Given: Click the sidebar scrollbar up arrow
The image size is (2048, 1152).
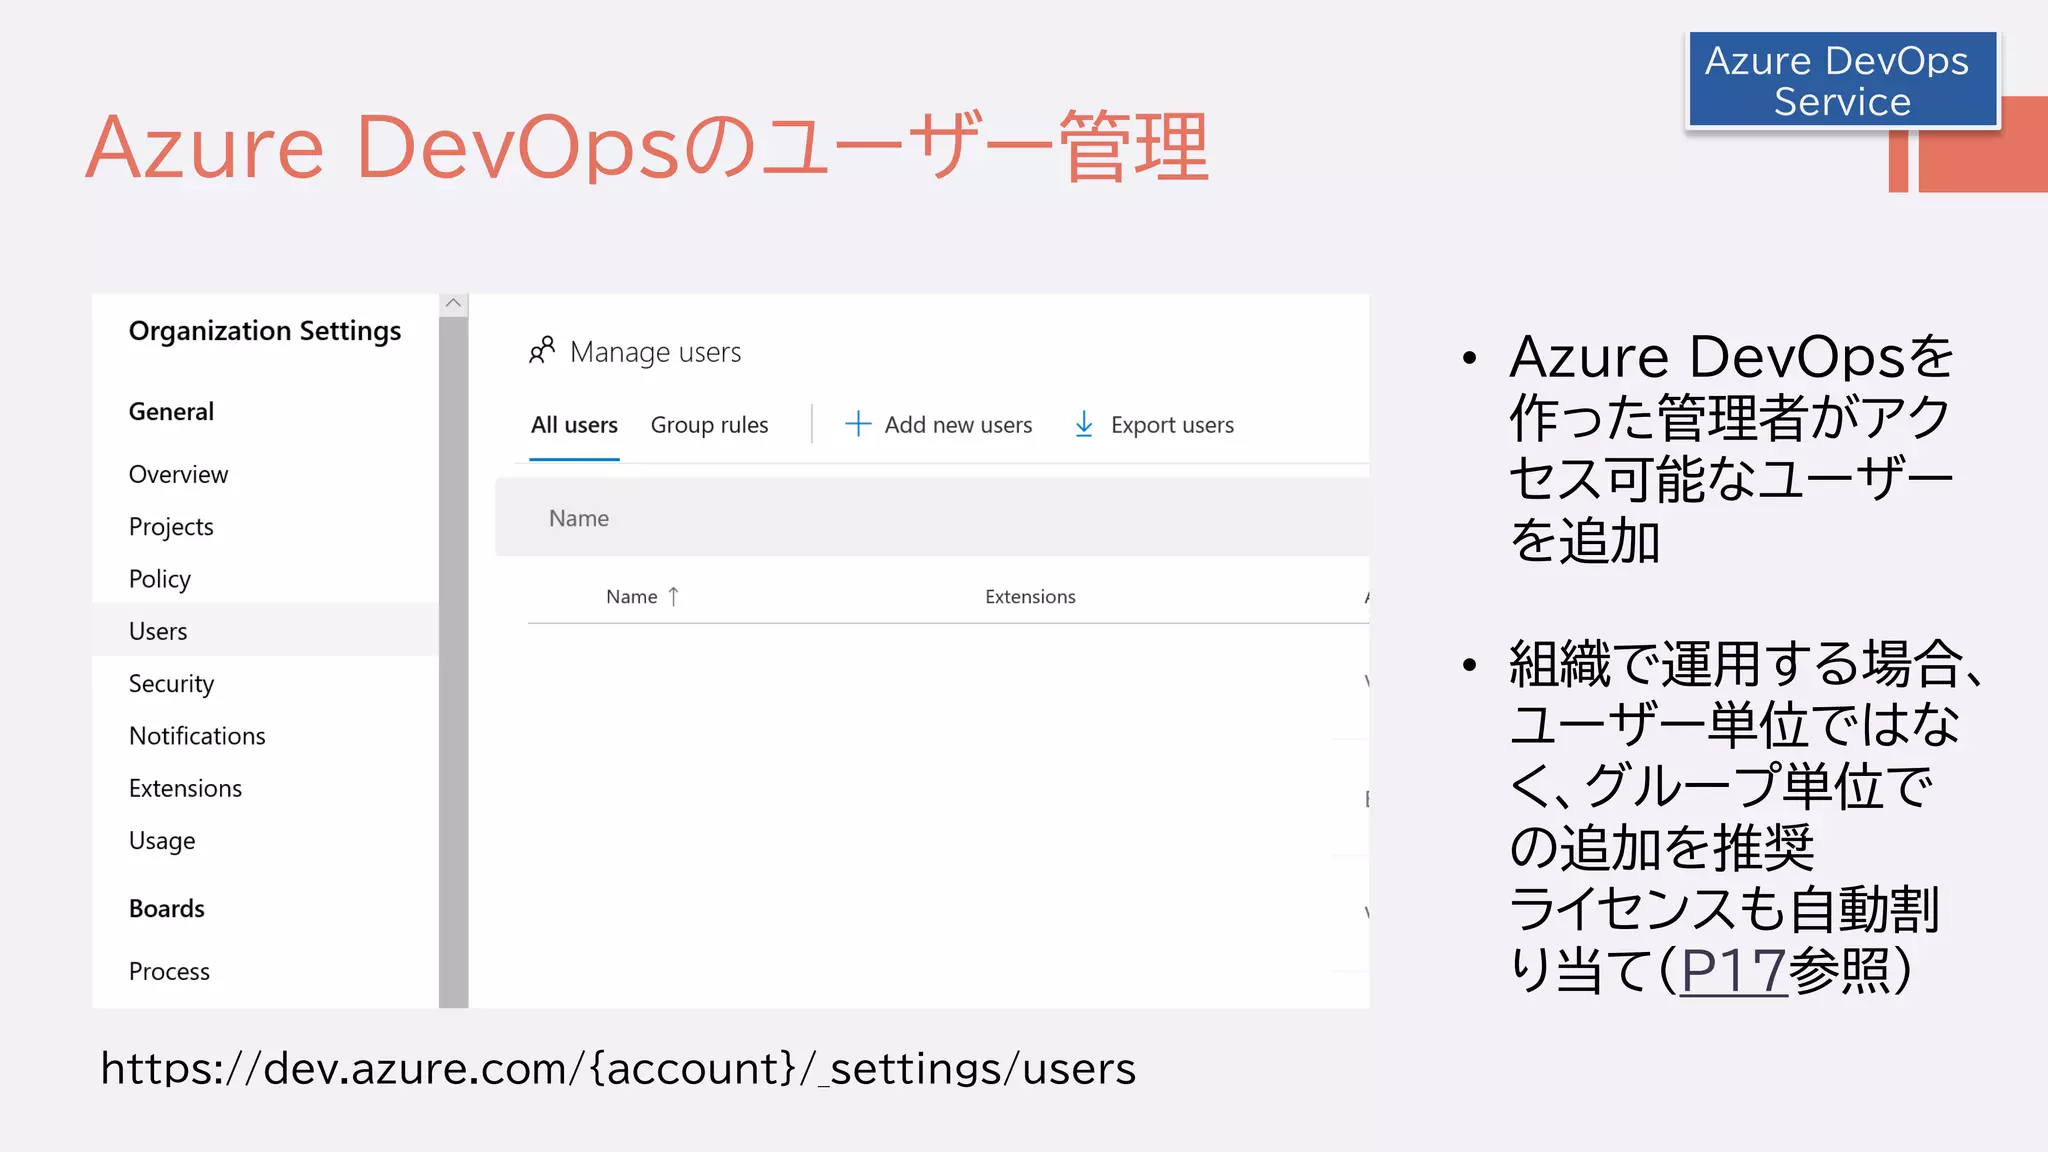Looking at the screenshot, I should [453, 303].
